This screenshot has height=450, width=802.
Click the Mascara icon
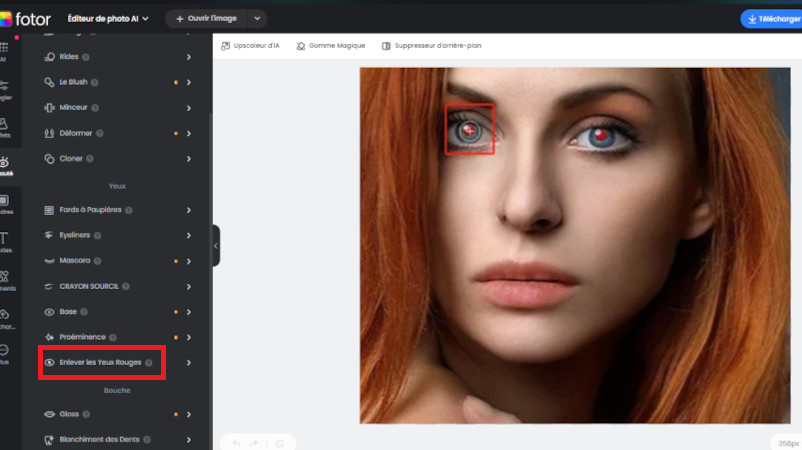point(49,261)
